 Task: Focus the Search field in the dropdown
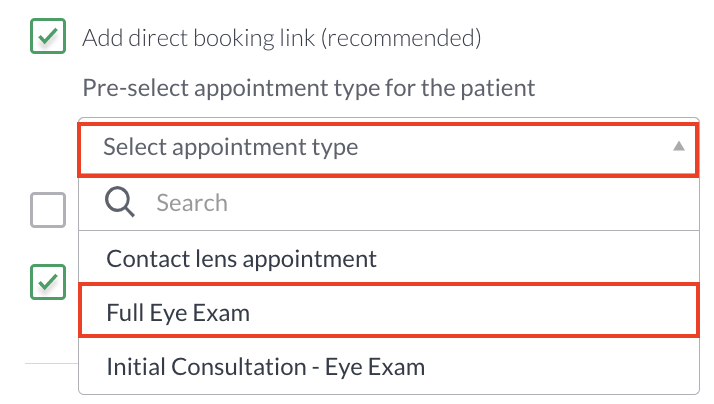pyautogui.click(x=388, y=203)
